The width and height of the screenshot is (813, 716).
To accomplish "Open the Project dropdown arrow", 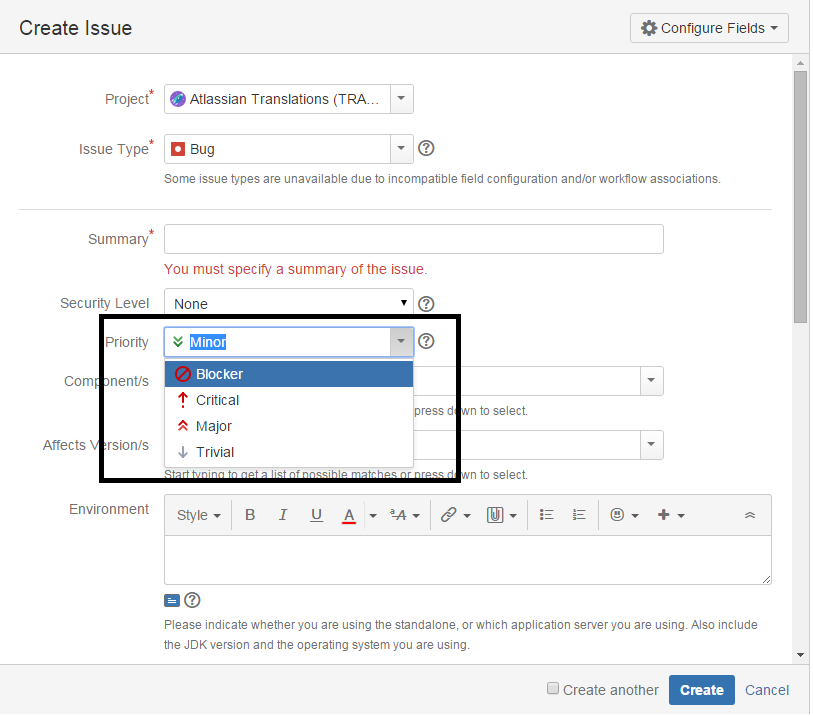I will pos(400,99).
